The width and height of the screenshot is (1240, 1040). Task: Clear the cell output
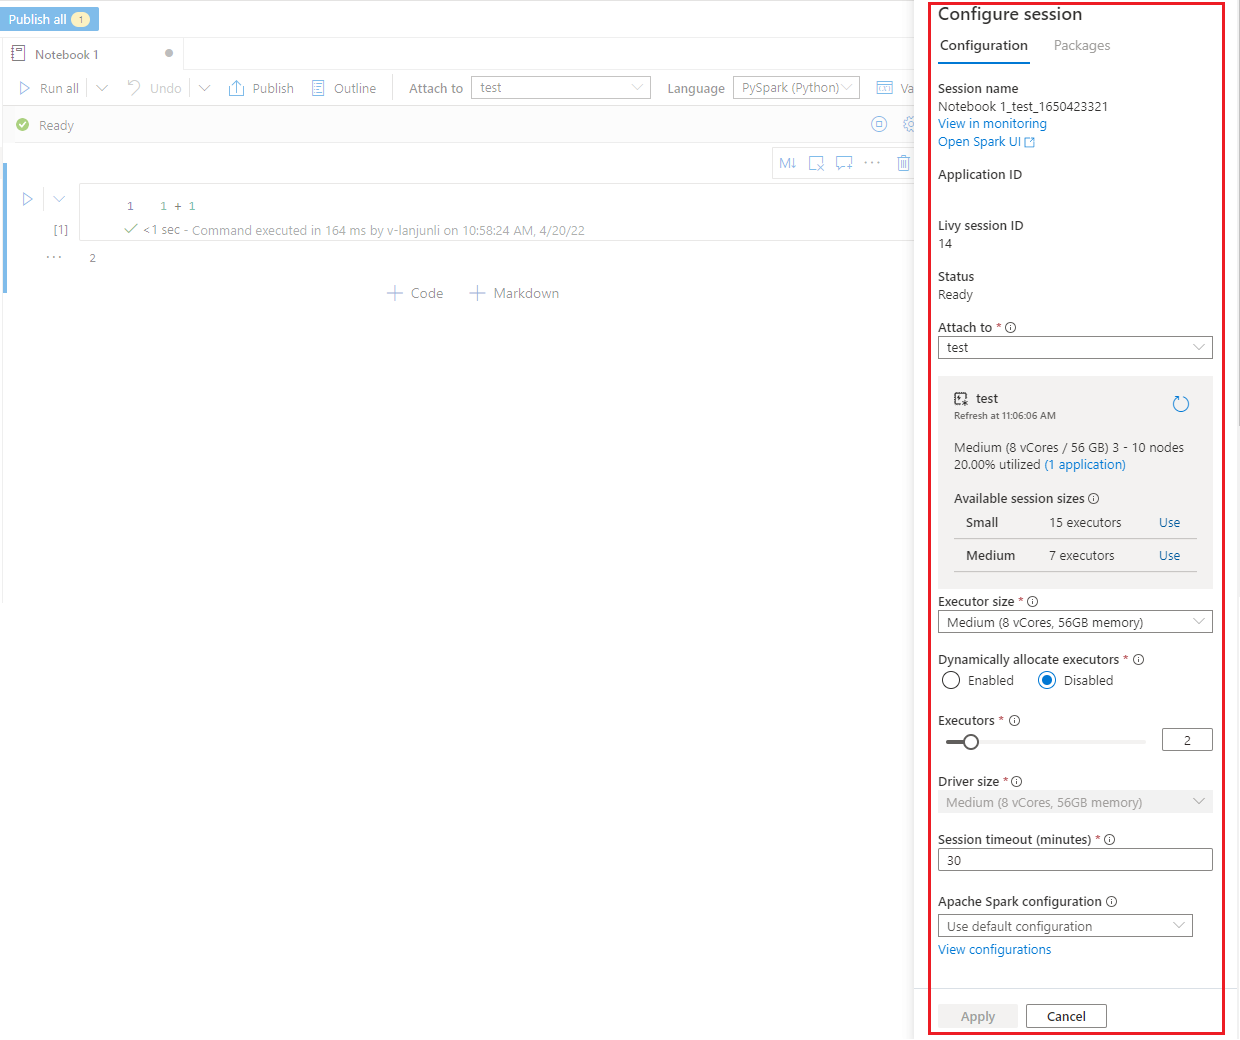pyautogui.click(x=816, y=162)
